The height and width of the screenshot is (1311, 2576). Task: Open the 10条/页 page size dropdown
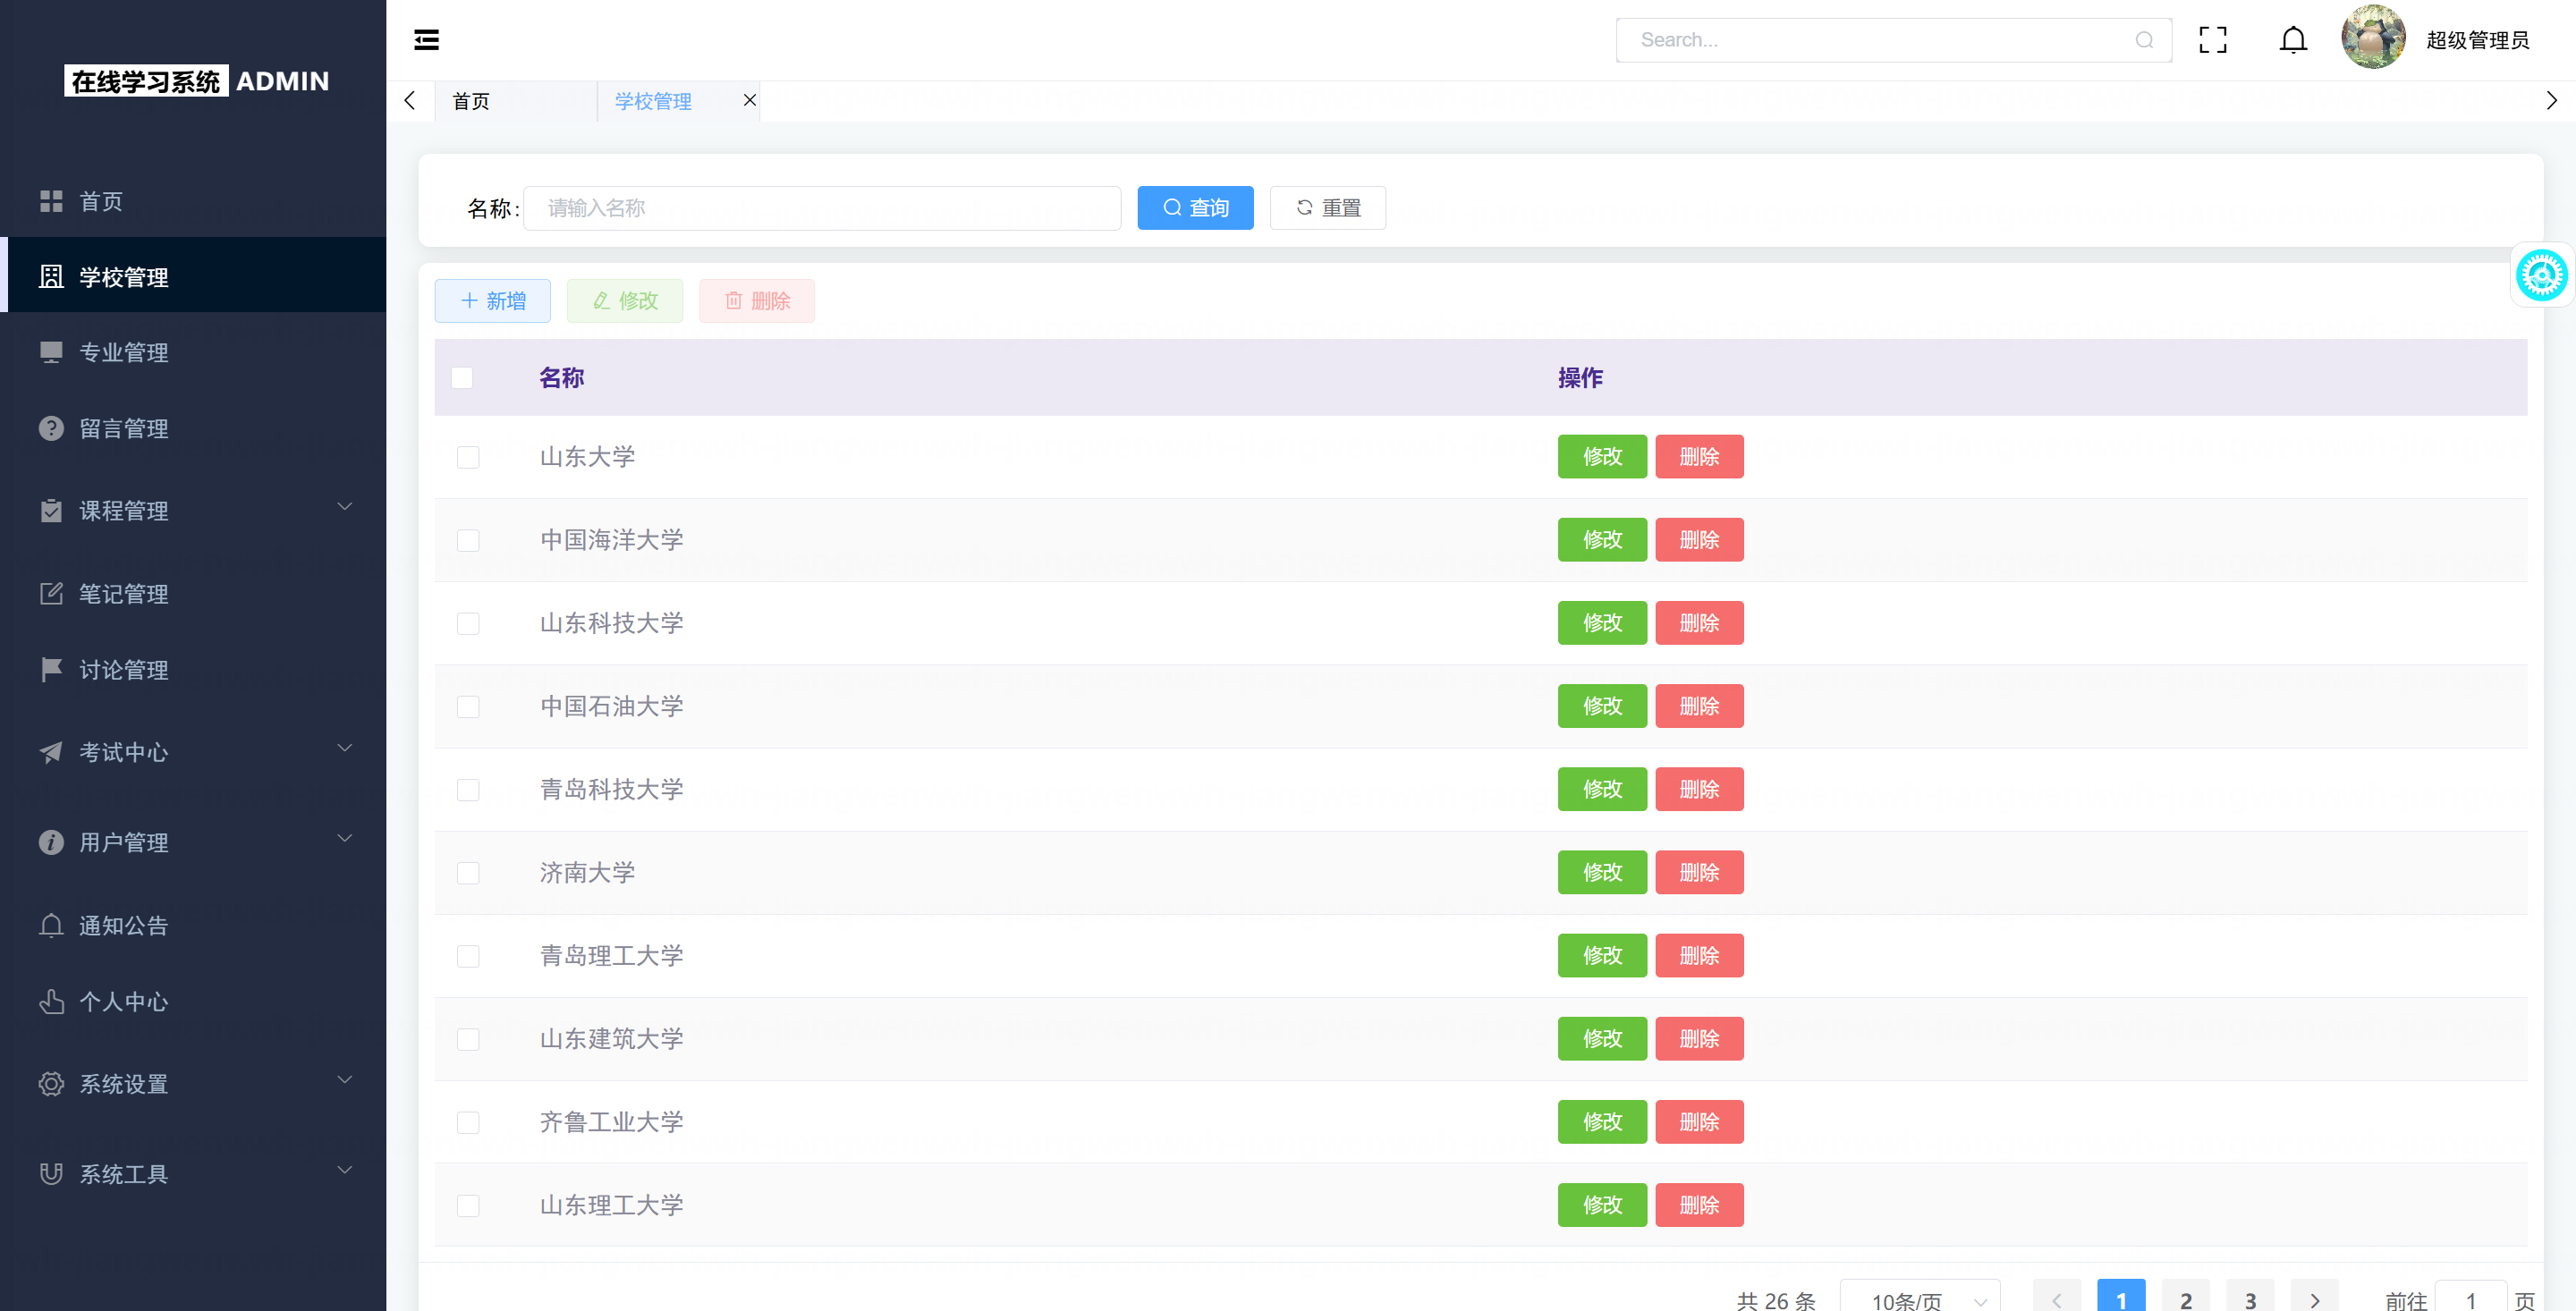pyautogui.click(x=1920, y=1299)
